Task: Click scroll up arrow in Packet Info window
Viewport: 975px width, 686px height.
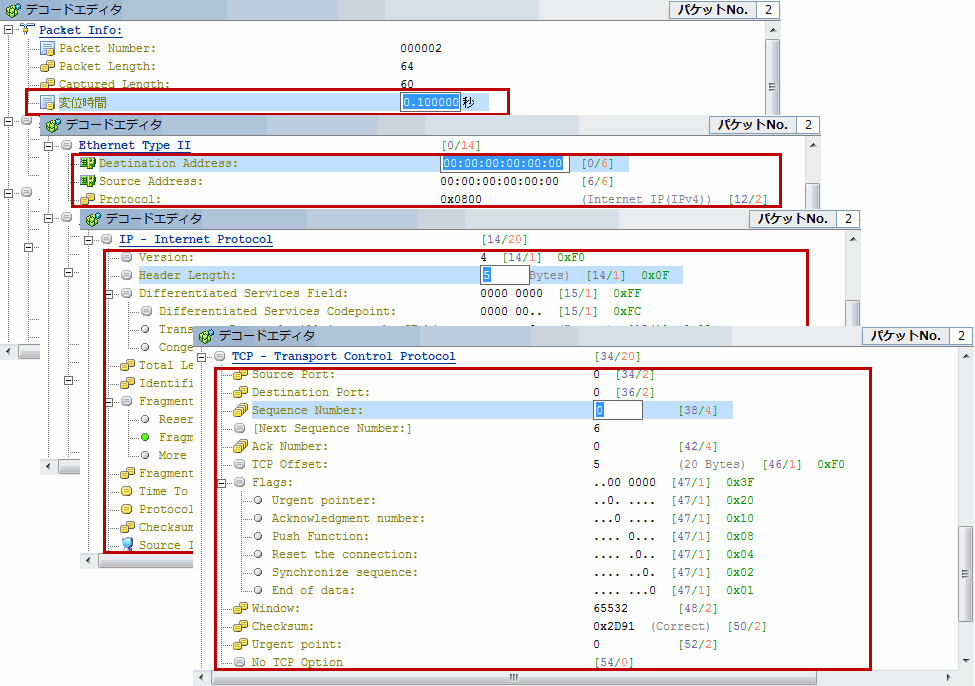Action: pyautogui.click(x=772, y=30)
